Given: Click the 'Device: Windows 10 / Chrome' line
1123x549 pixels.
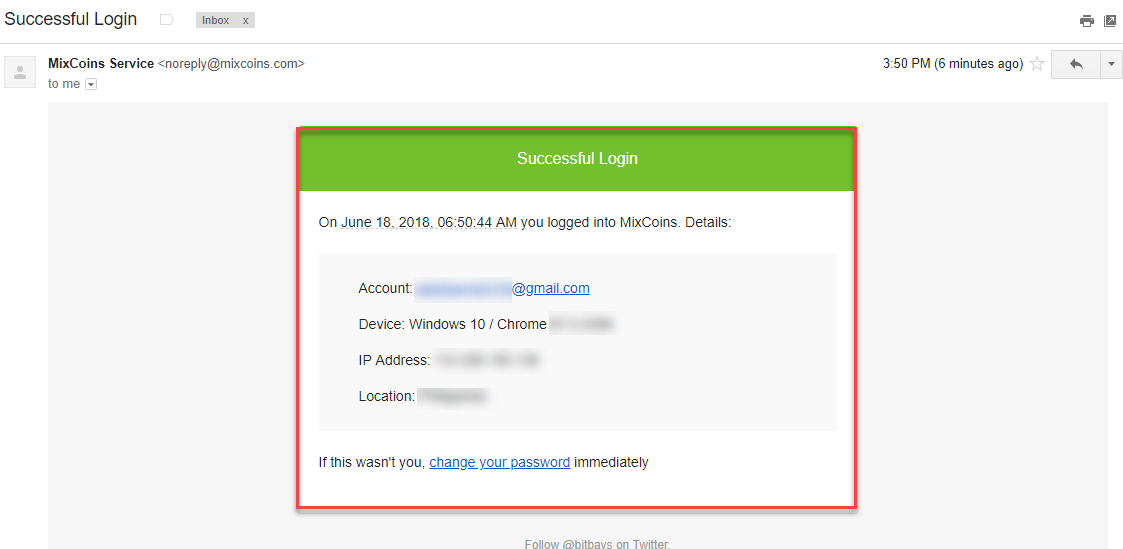Looking at the screenshot, I should click(x=453, y=324).
